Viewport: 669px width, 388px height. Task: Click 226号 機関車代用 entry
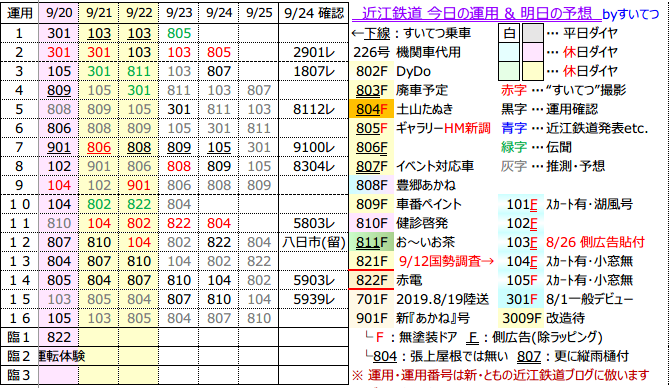407,52
